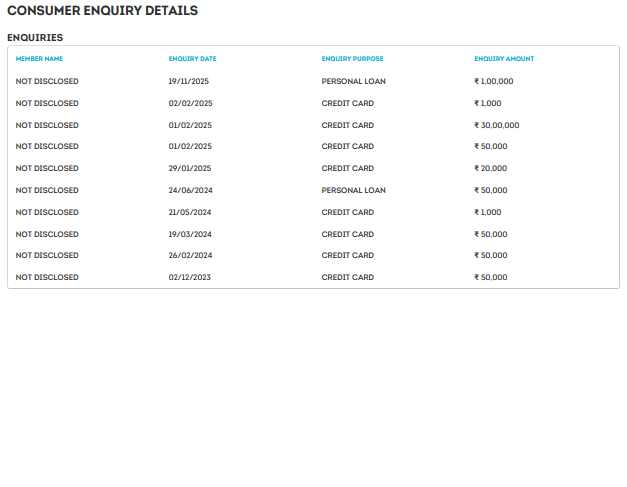The height and width of the screenshot is (487, 627).
Task: Click 'PERSONAL LOAN' in the 19/11/2025 row
Action: 353,81
